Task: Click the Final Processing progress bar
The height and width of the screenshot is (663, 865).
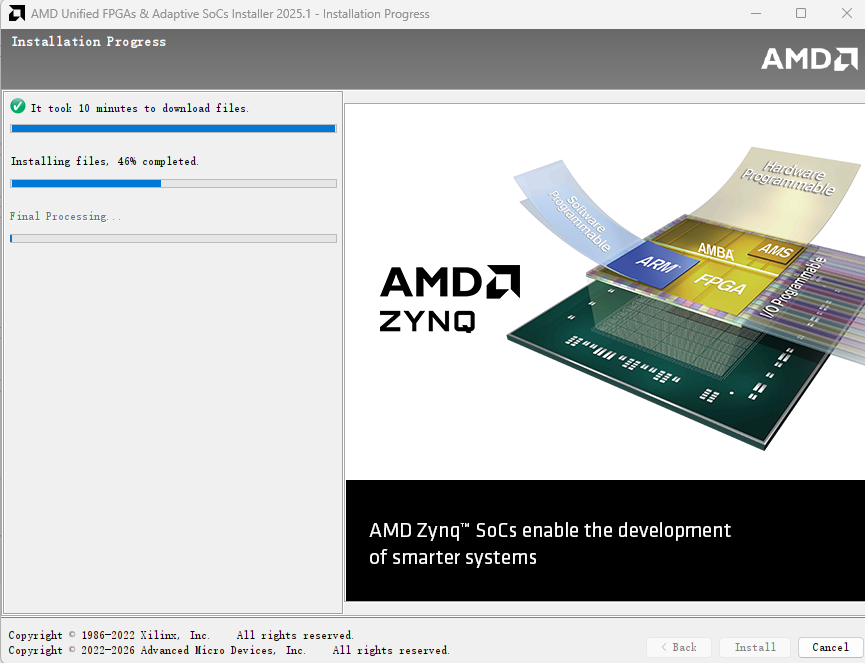Action: (173, 238)
